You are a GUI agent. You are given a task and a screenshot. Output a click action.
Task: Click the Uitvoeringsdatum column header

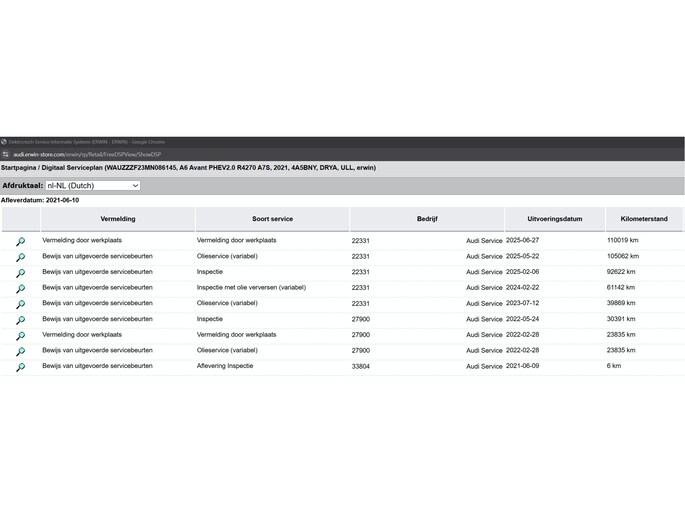[555, 219]
